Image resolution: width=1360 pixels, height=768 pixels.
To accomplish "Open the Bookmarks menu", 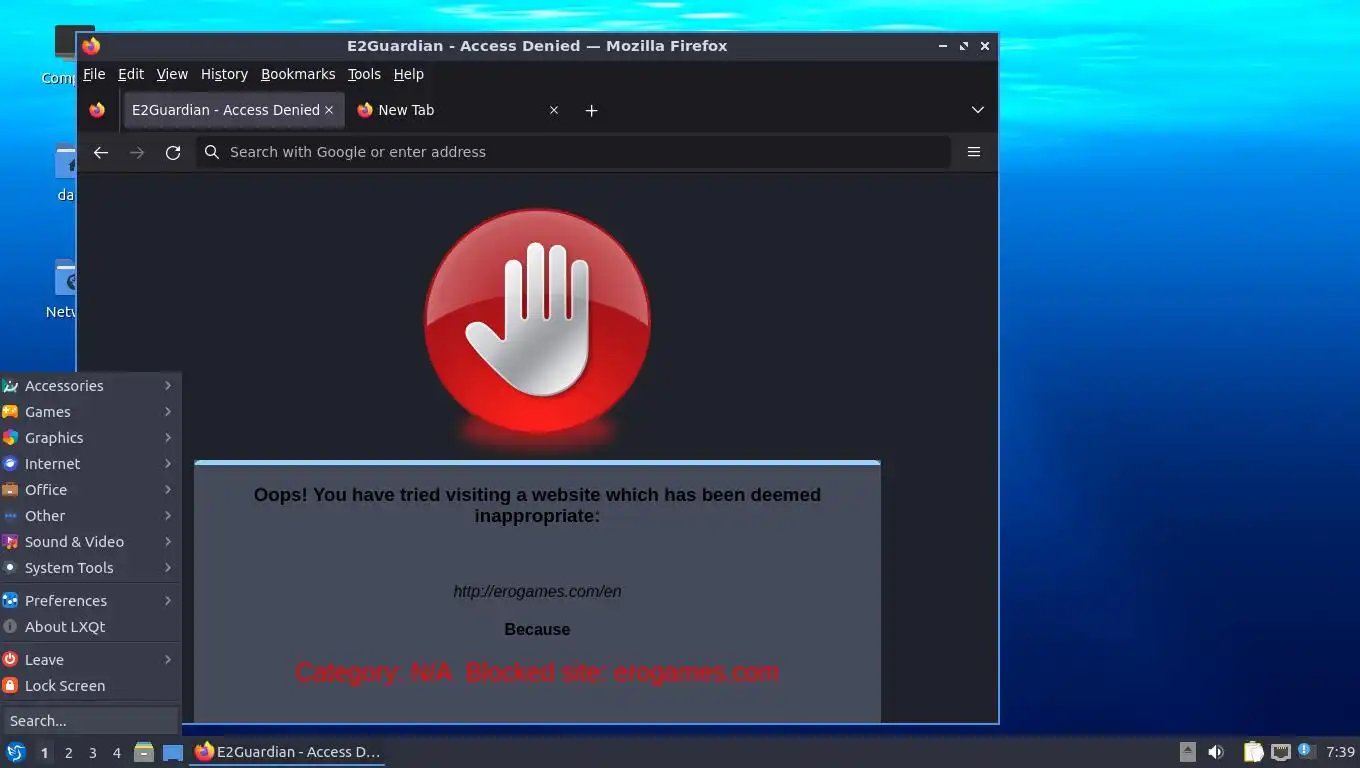I will coord(298,74).
